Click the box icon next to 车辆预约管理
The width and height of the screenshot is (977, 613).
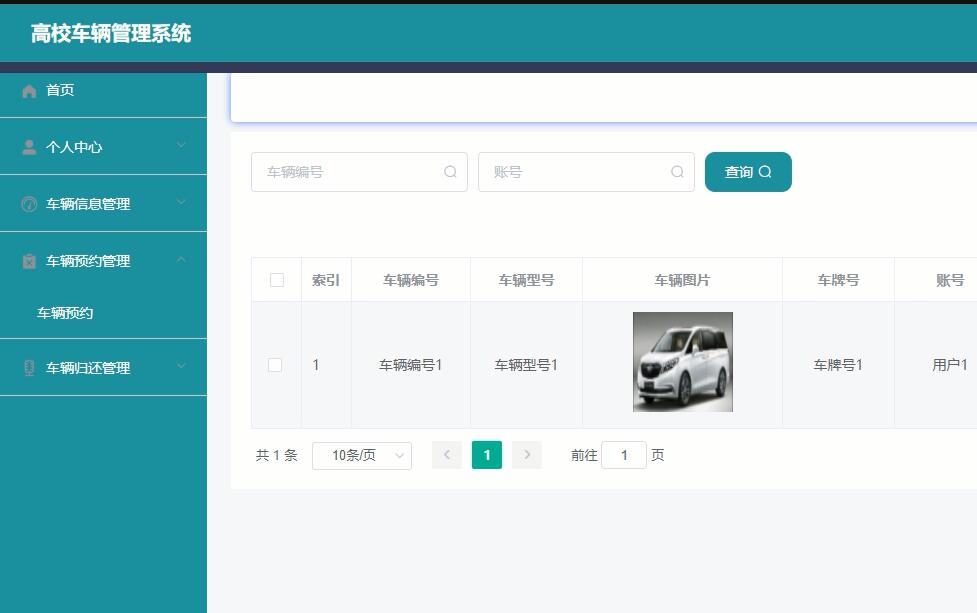click(x=29, y=261)
